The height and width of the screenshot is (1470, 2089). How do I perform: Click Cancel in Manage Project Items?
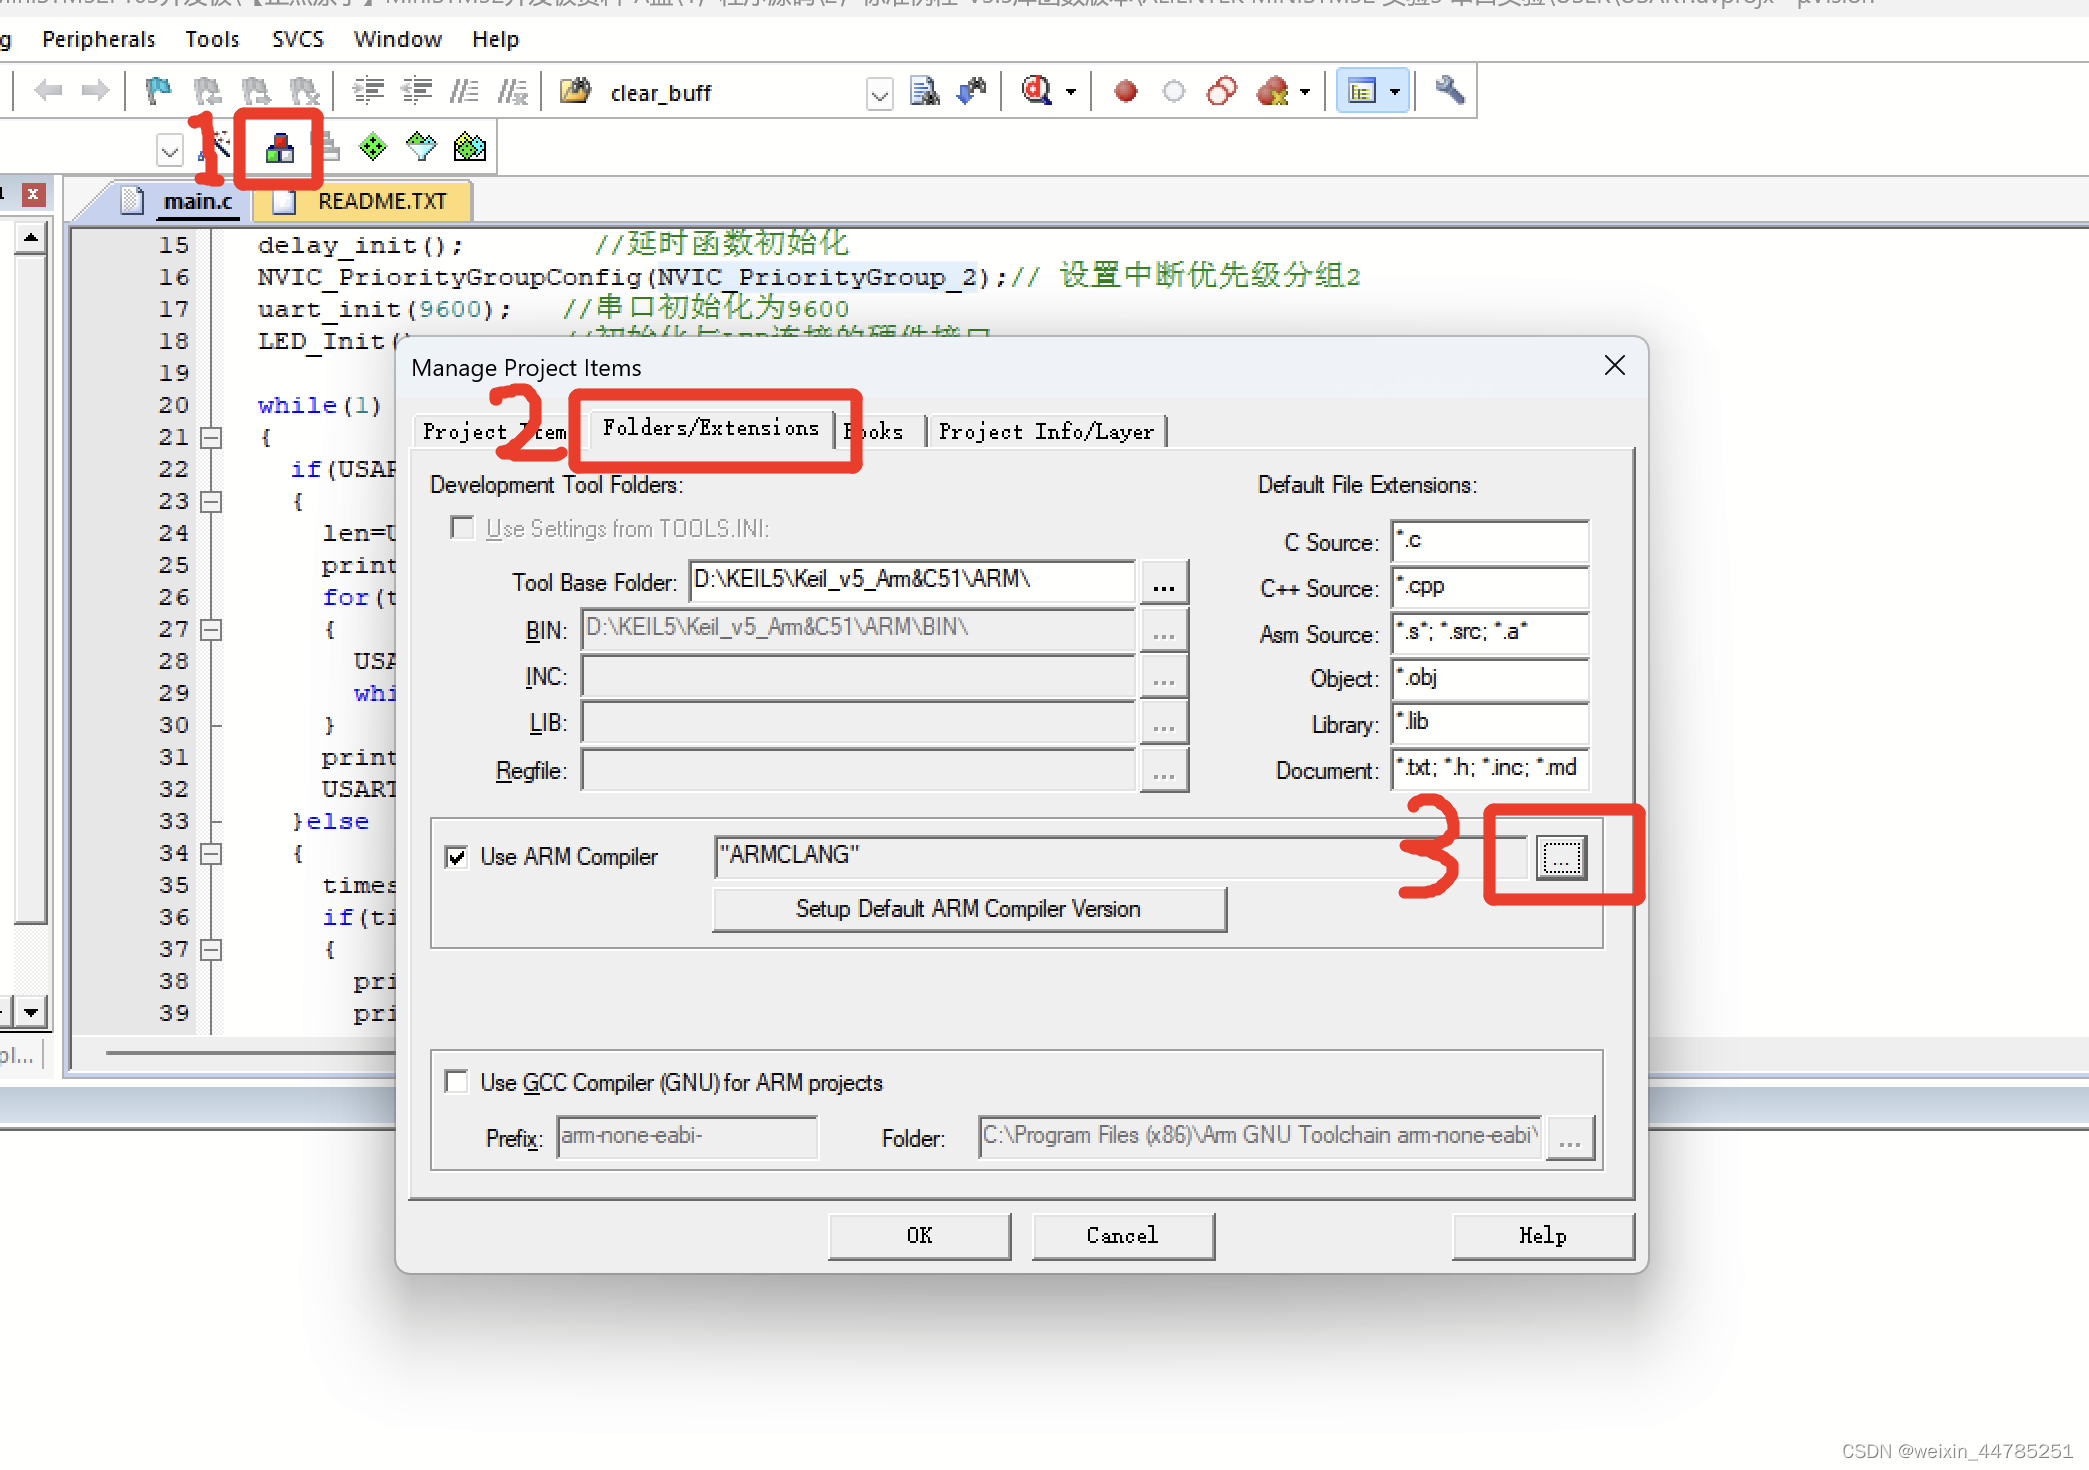tap(1122, 1236)
